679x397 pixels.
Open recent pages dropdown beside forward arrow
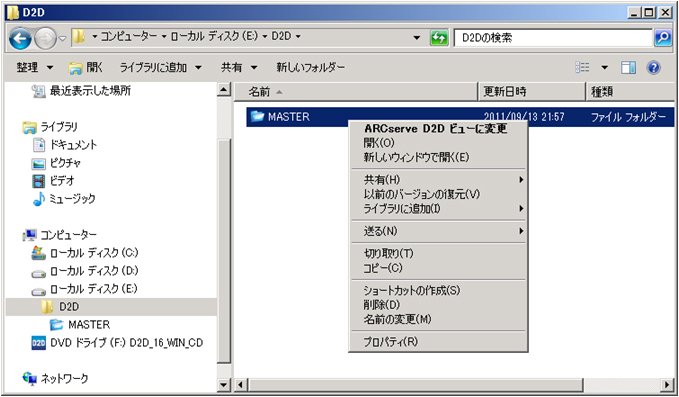pyautogui.click(x=62, y=39)
